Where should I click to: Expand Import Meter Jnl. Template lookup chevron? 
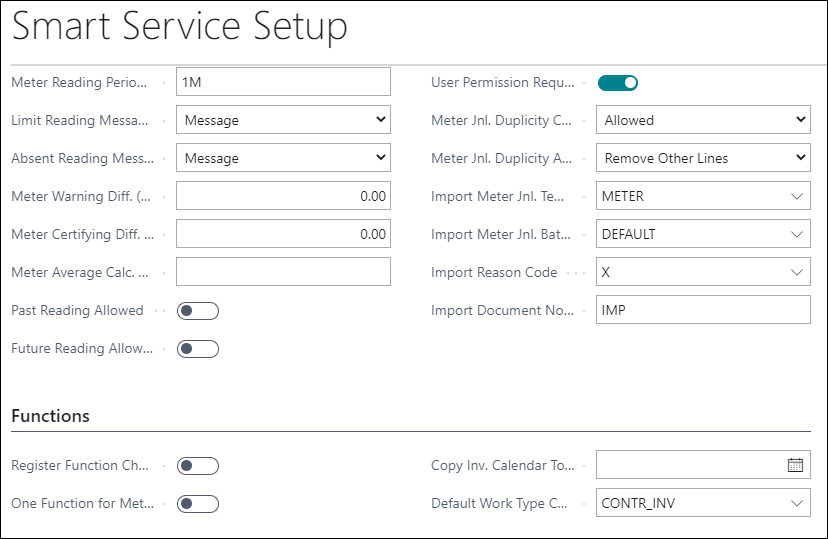tap(797, 196)
